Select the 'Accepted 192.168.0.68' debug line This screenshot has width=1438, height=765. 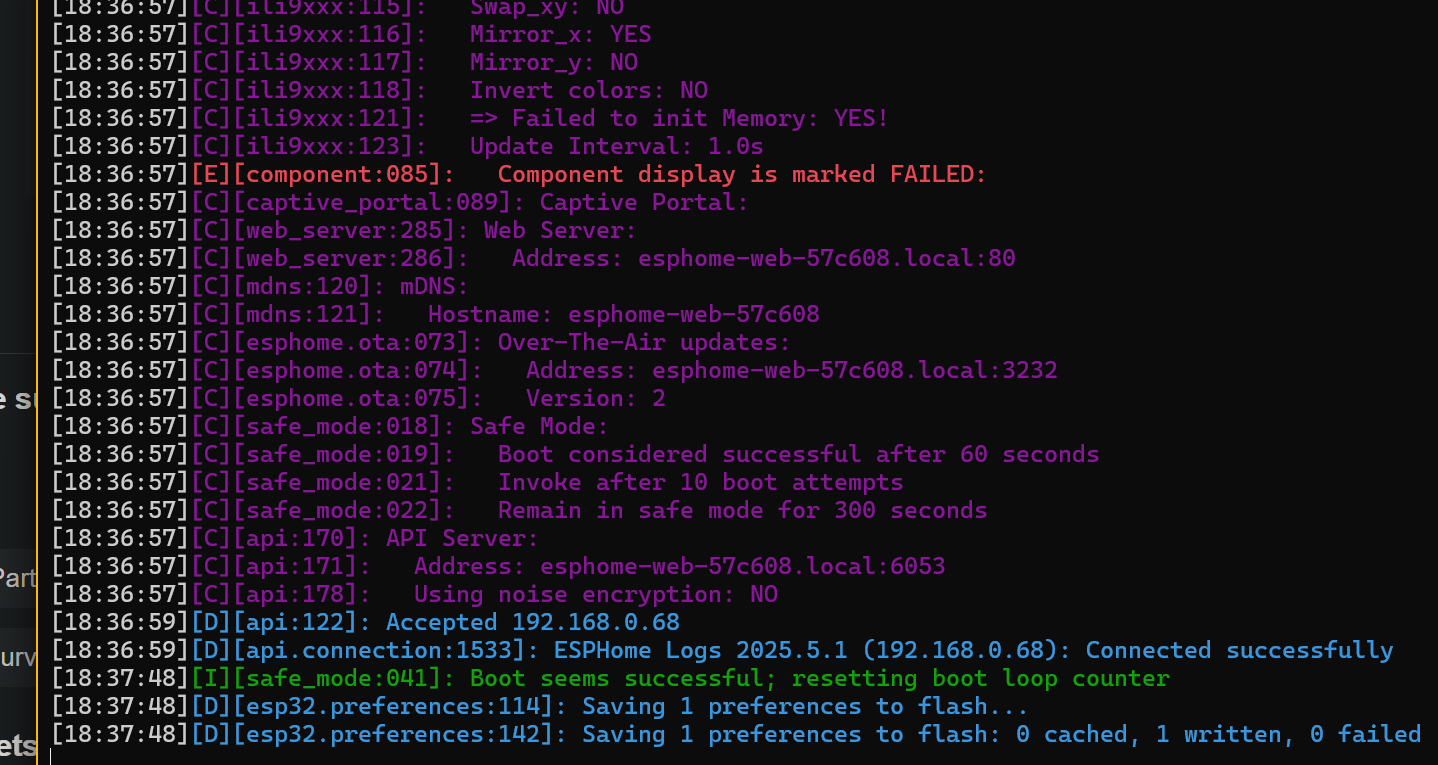point(366,622)
